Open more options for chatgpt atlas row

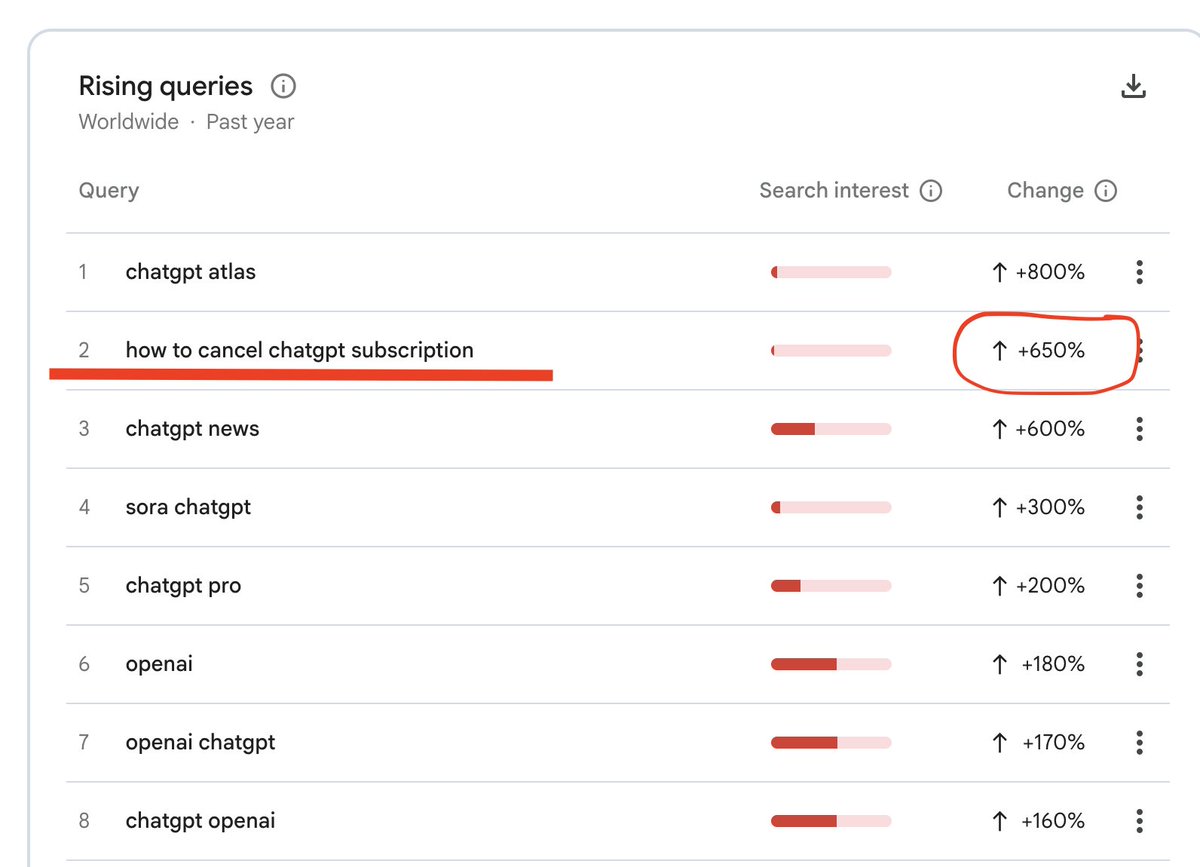tap(1139, 272)
